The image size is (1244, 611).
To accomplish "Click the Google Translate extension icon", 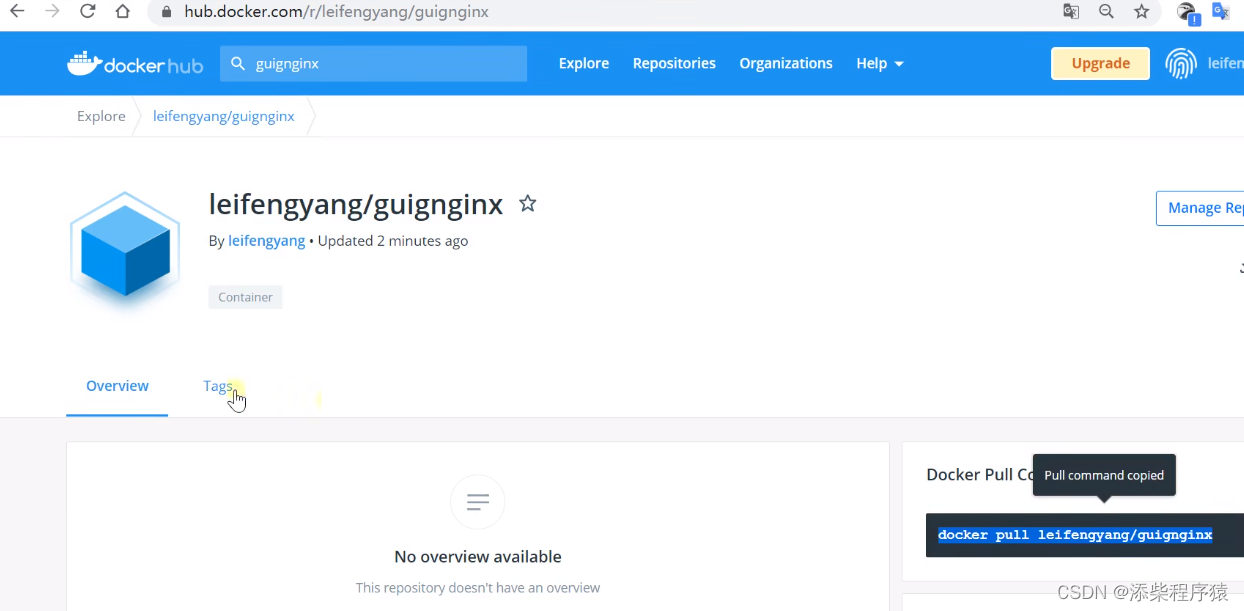I will (1221, 11).
